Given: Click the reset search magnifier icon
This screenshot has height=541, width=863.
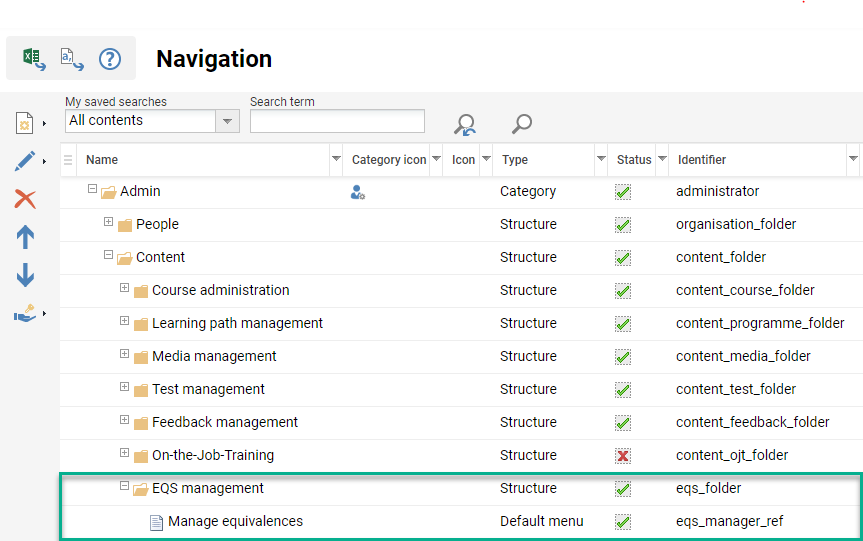Looking at the screenshot, I should coord(465,124).
